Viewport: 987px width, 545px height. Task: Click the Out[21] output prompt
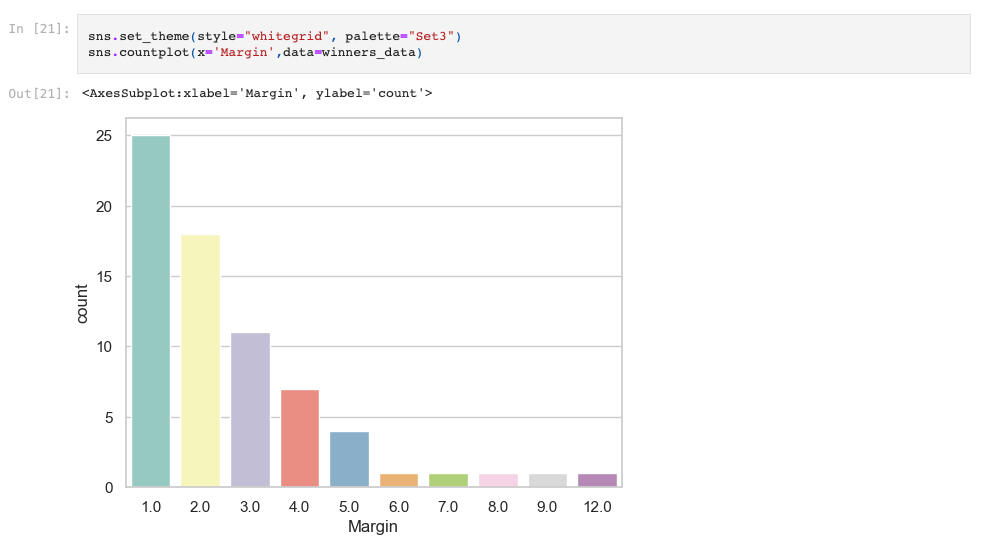(x=38, y=94)
